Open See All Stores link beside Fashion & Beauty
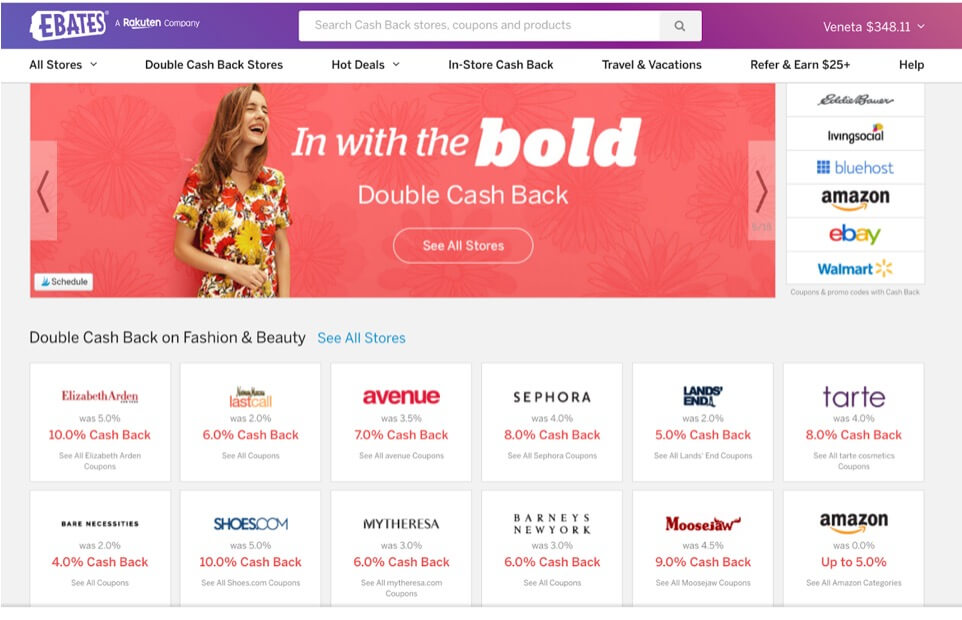 [x=361, y=338]
